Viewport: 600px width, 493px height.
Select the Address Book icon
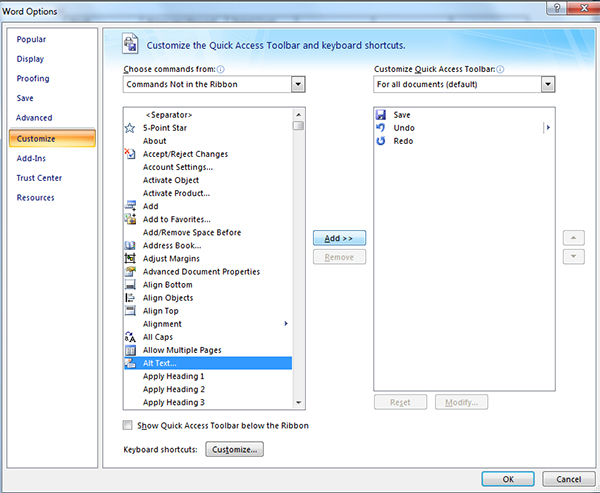(129, 245)
